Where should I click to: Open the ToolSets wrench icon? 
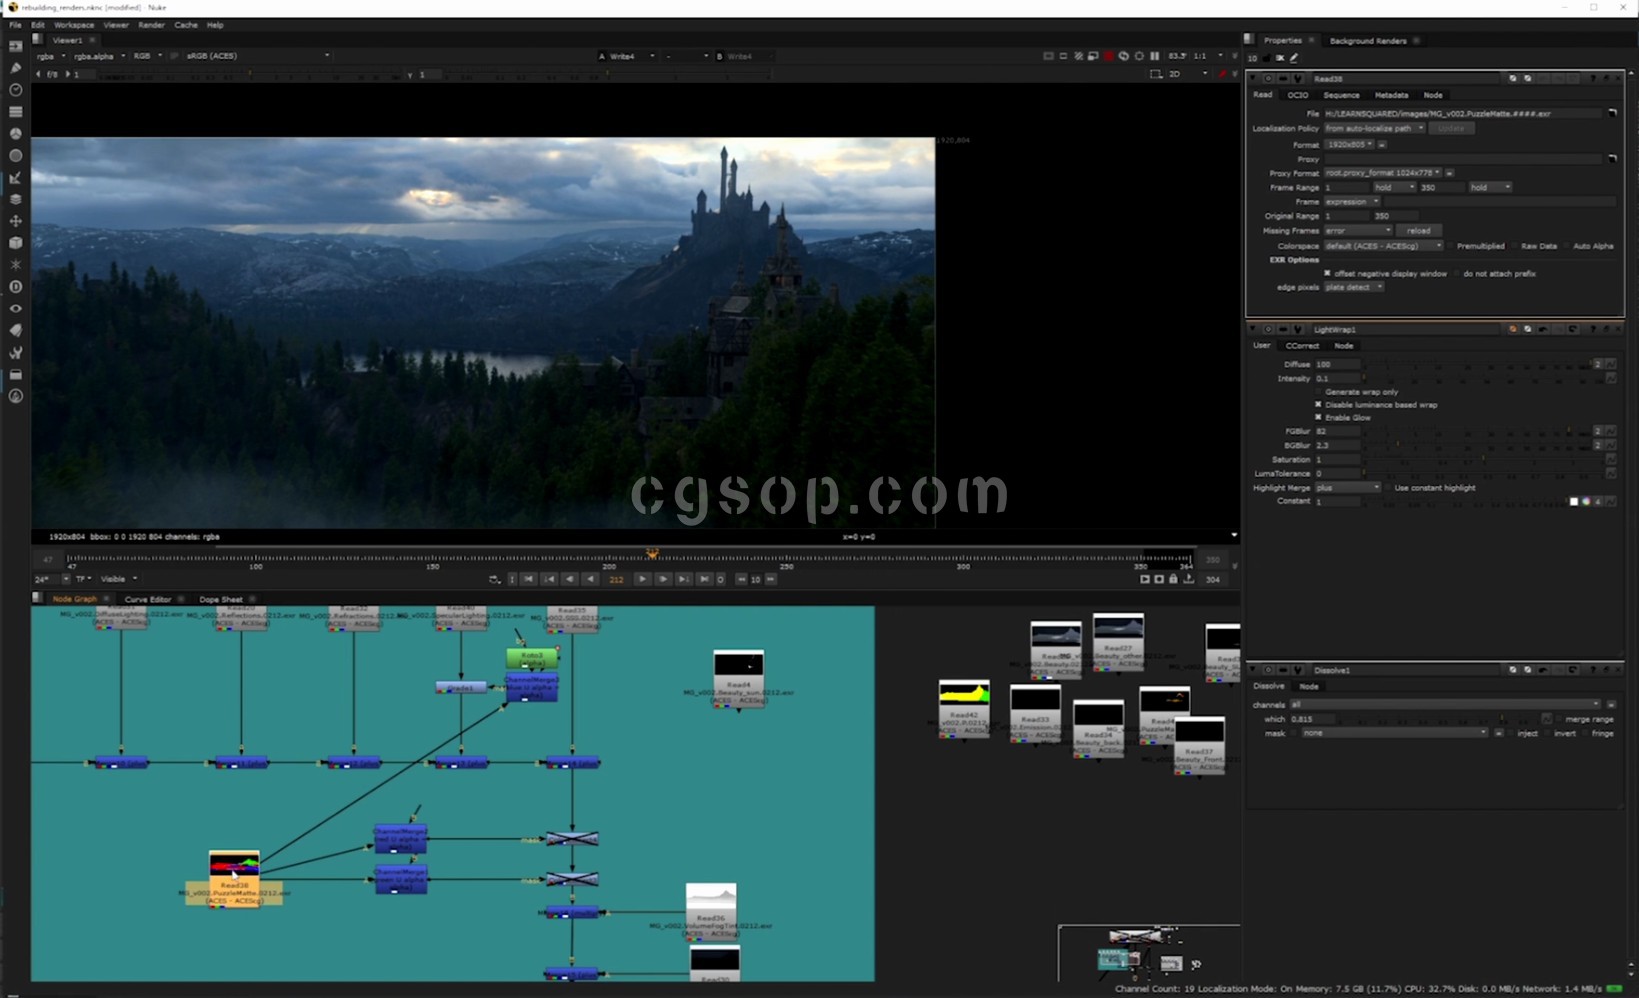point(15,353)
